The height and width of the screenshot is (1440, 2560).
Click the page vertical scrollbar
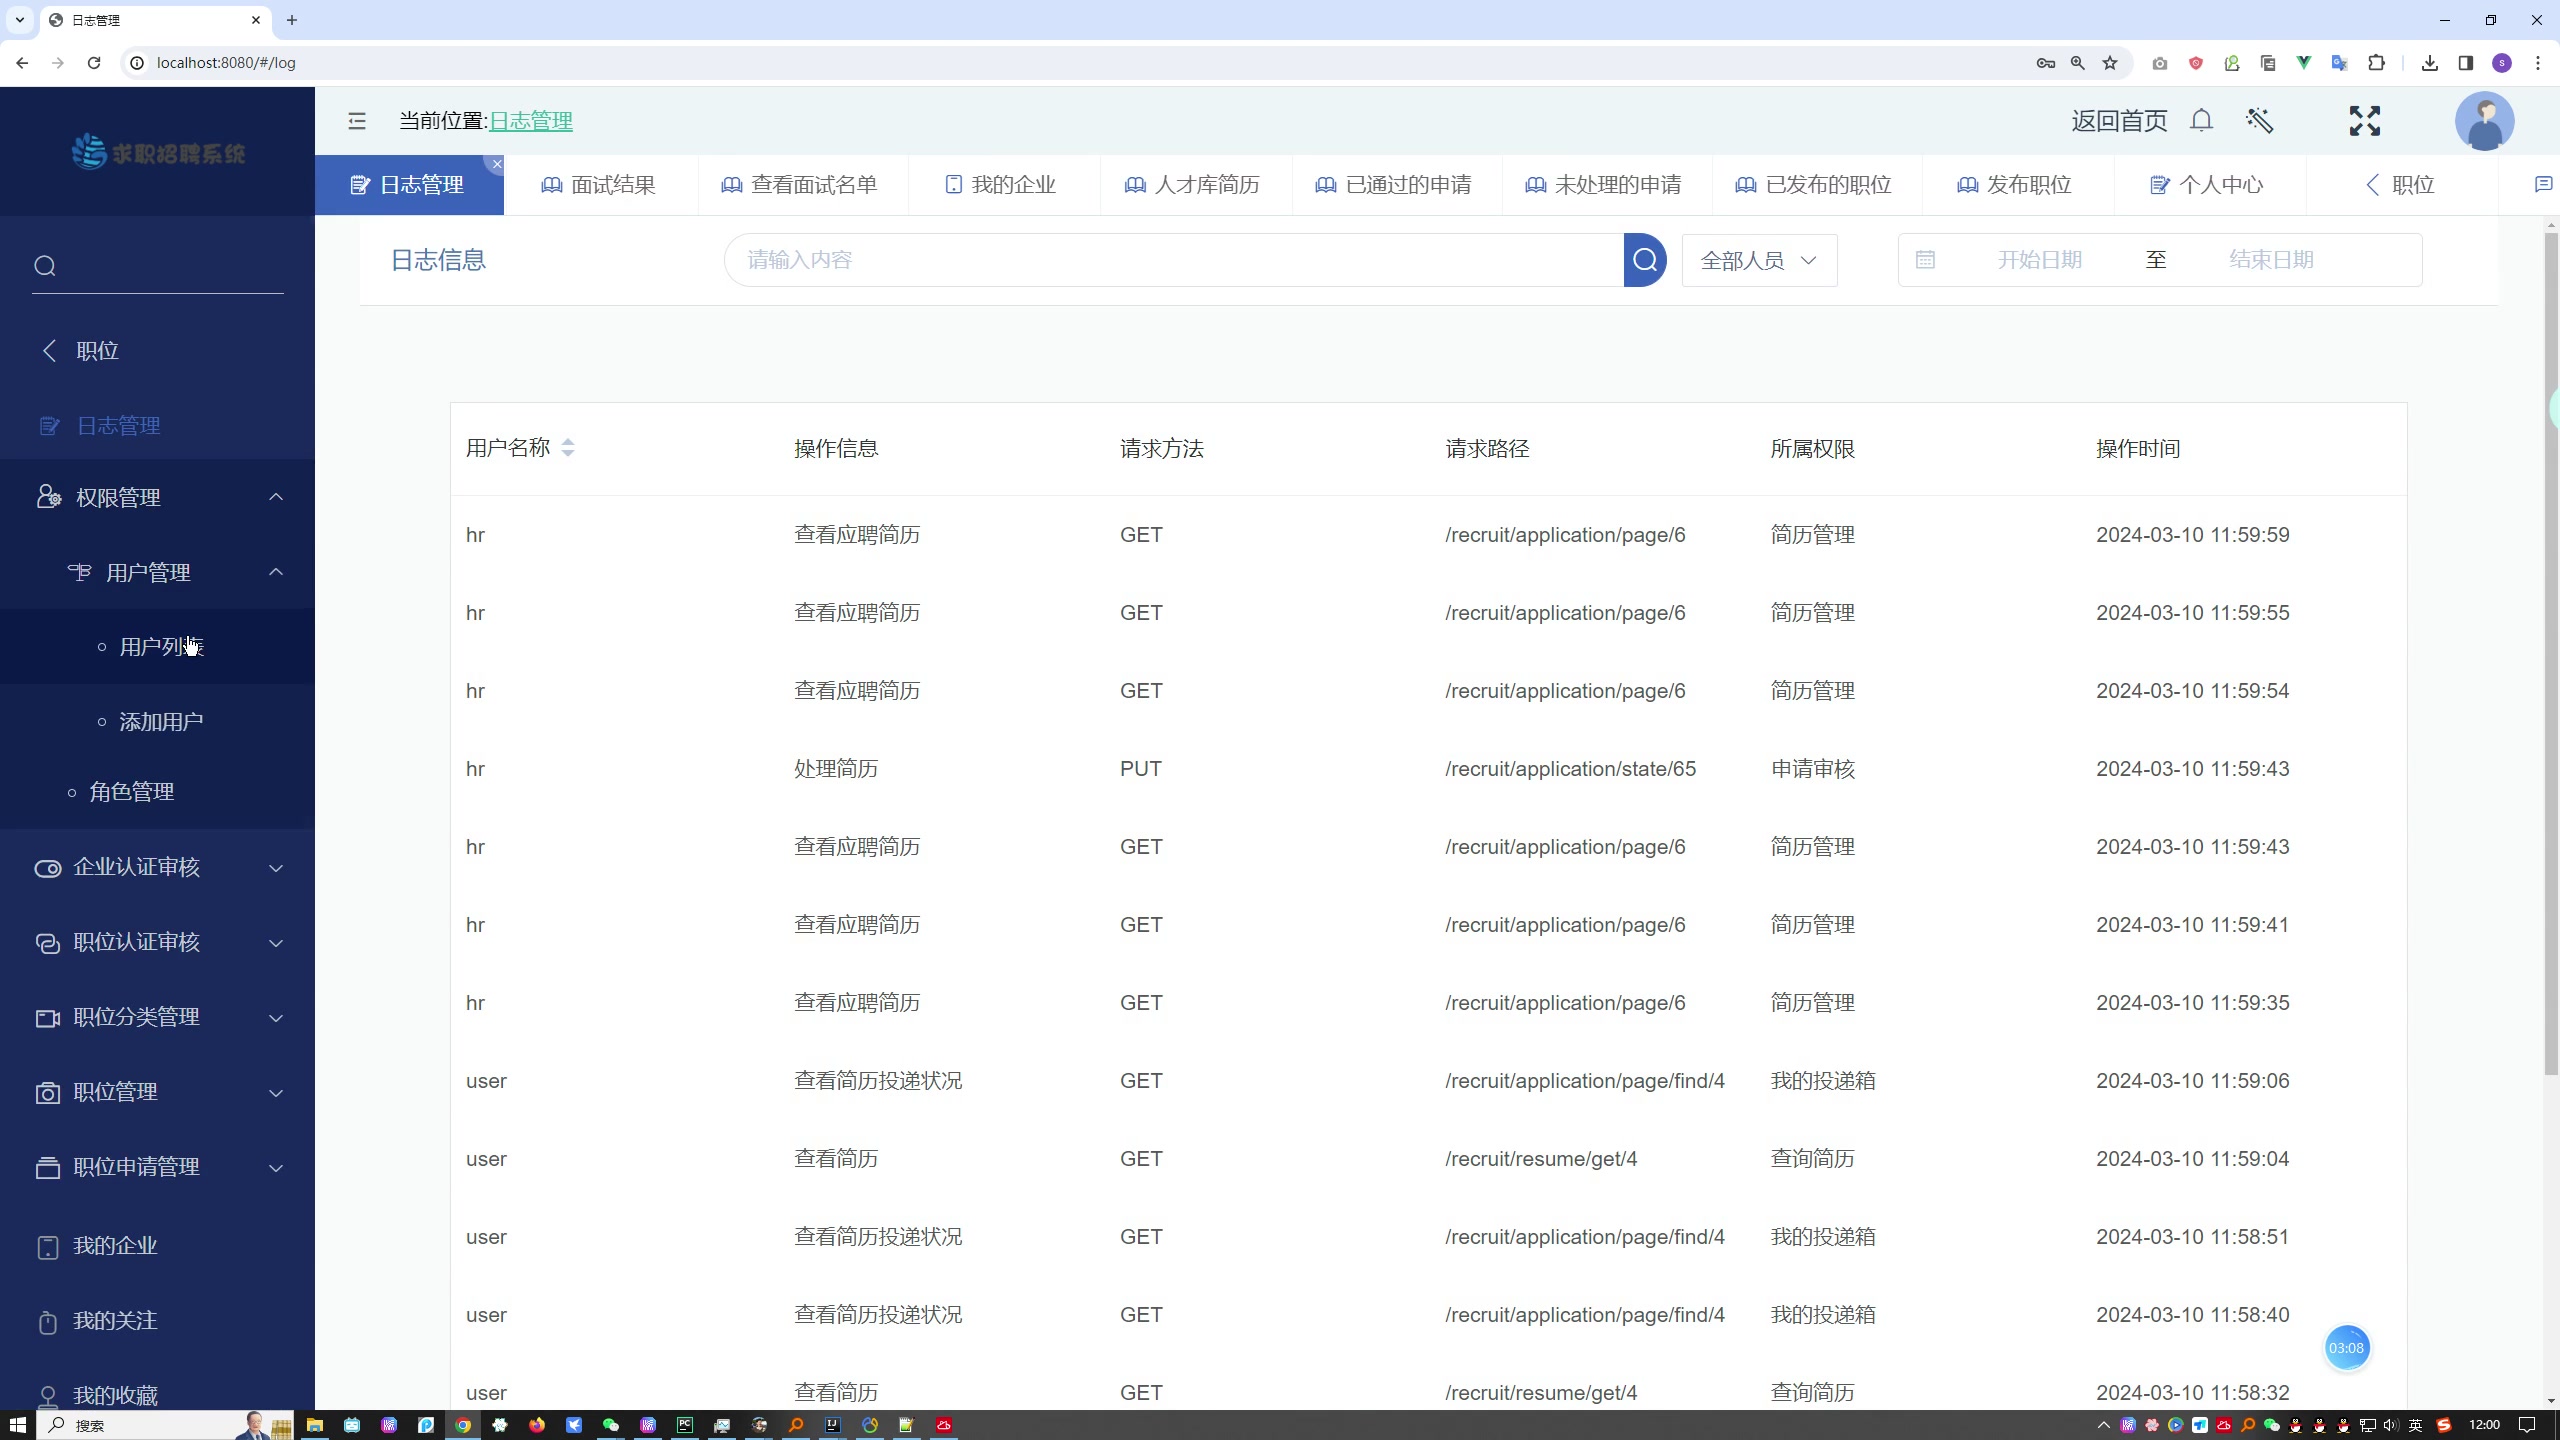pyautogui.click(x=2551, y=655)
